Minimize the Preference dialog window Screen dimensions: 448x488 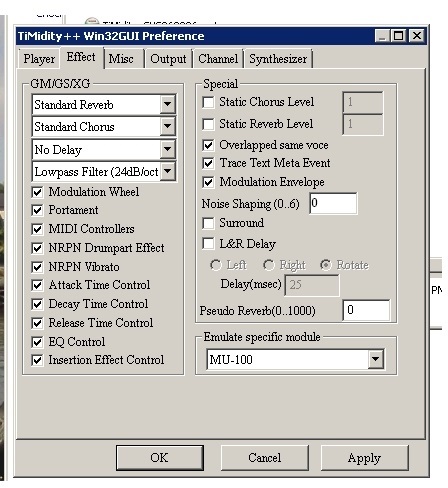coord(382,36)
